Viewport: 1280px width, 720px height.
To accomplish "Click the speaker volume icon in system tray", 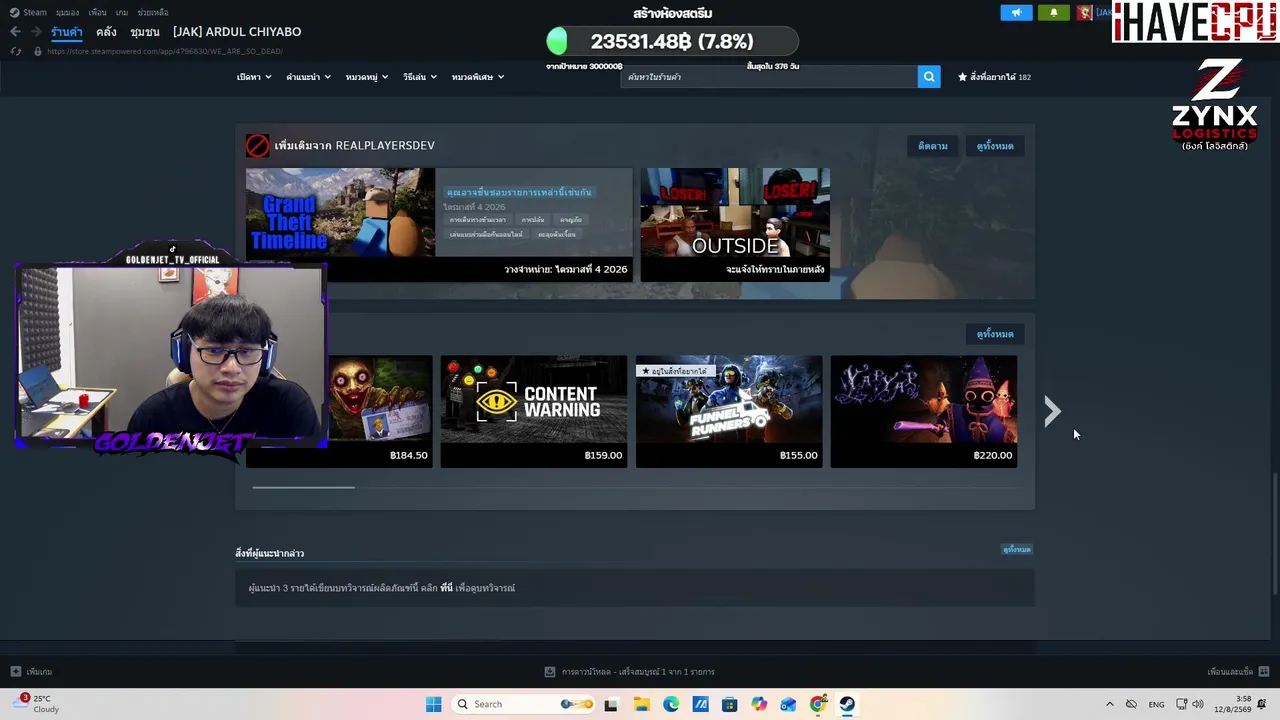I will point(1198,704).
